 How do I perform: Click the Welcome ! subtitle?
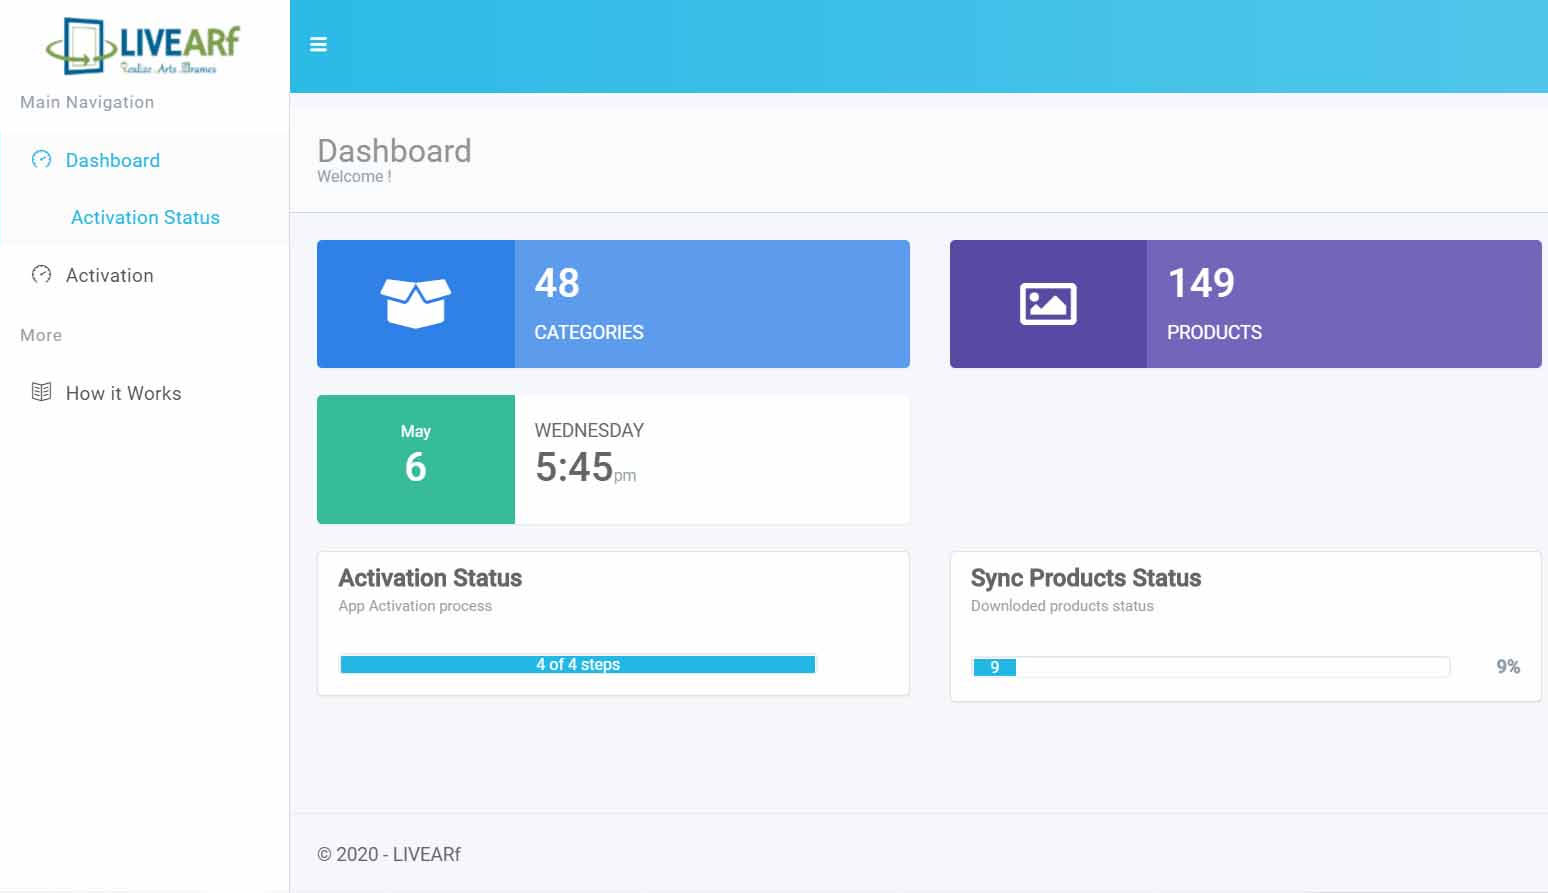354,176
